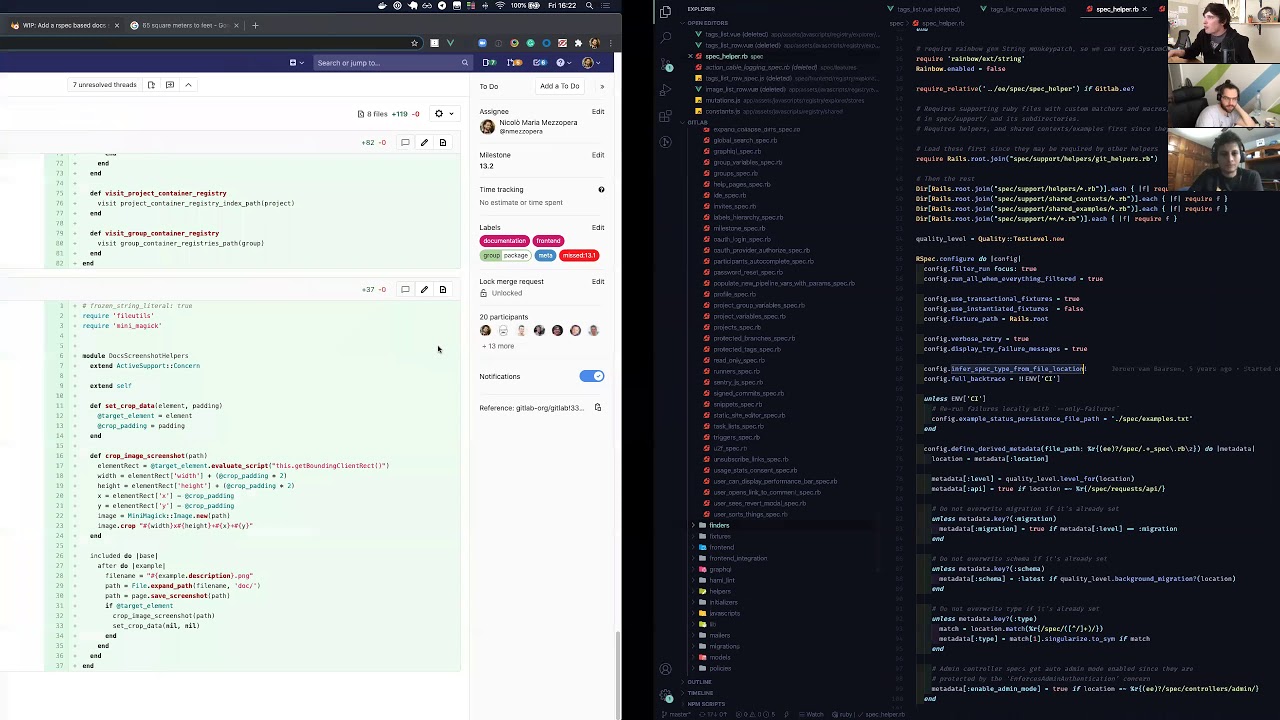Expand the finders folder in Explorer

point(719,525)
